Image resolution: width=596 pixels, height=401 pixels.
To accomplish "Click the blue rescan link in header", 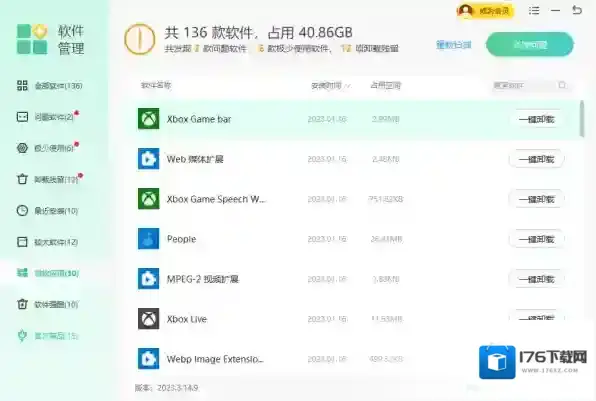I will 454,45.
